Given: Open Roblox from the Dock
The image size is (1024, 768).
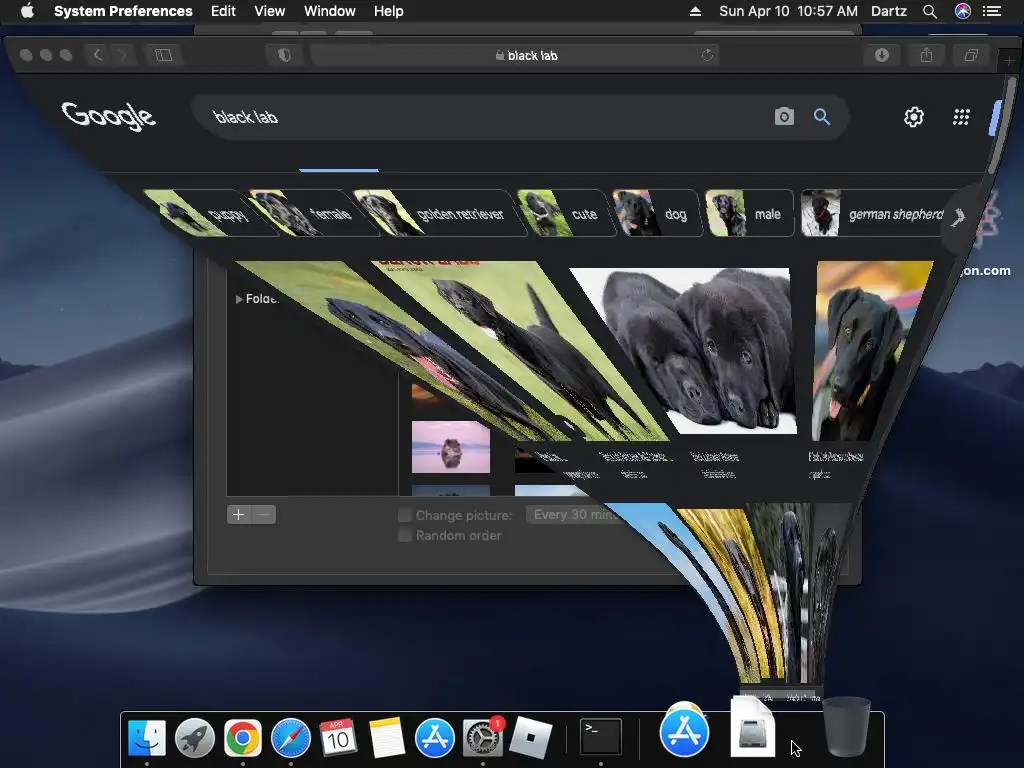Looking at the screenshot, I should click(530, 738).
